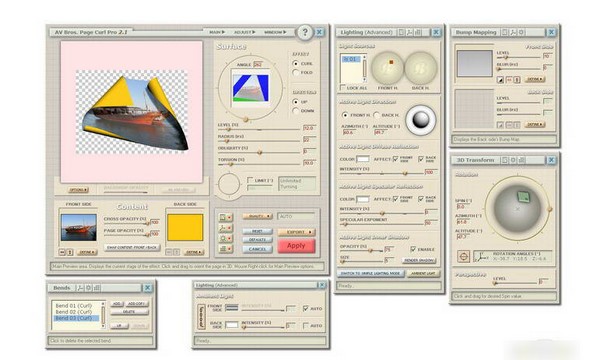Click specular reflection Color swatch
The width and height of the screenshot is (600, 360).
click(x=363, y=199)
